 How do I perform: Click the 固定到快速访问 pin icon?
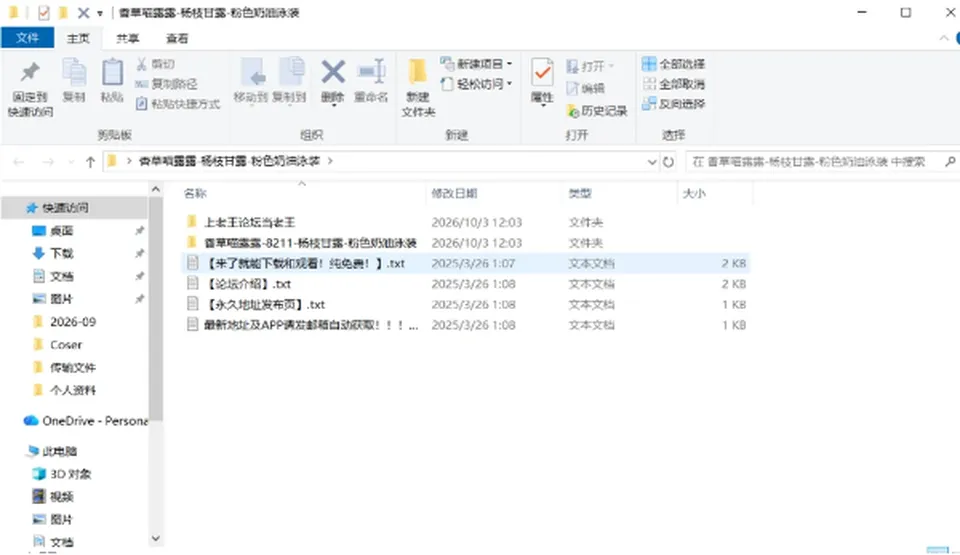30,72
